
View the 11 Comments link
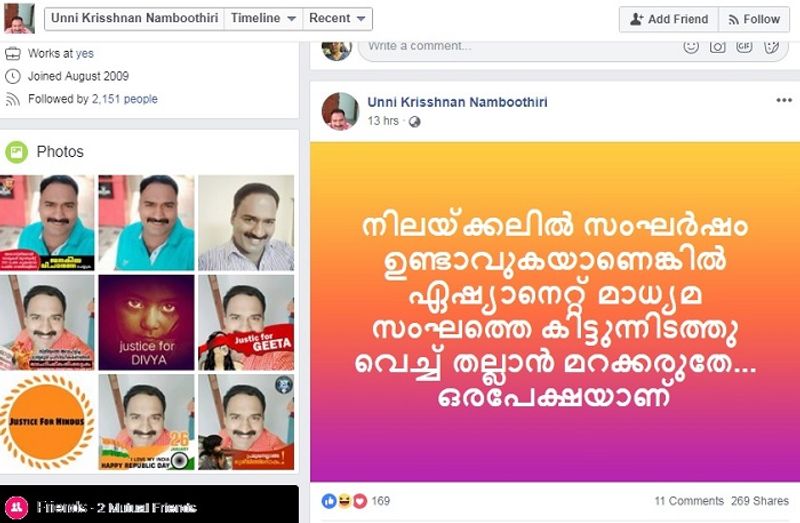coord(689,501)
